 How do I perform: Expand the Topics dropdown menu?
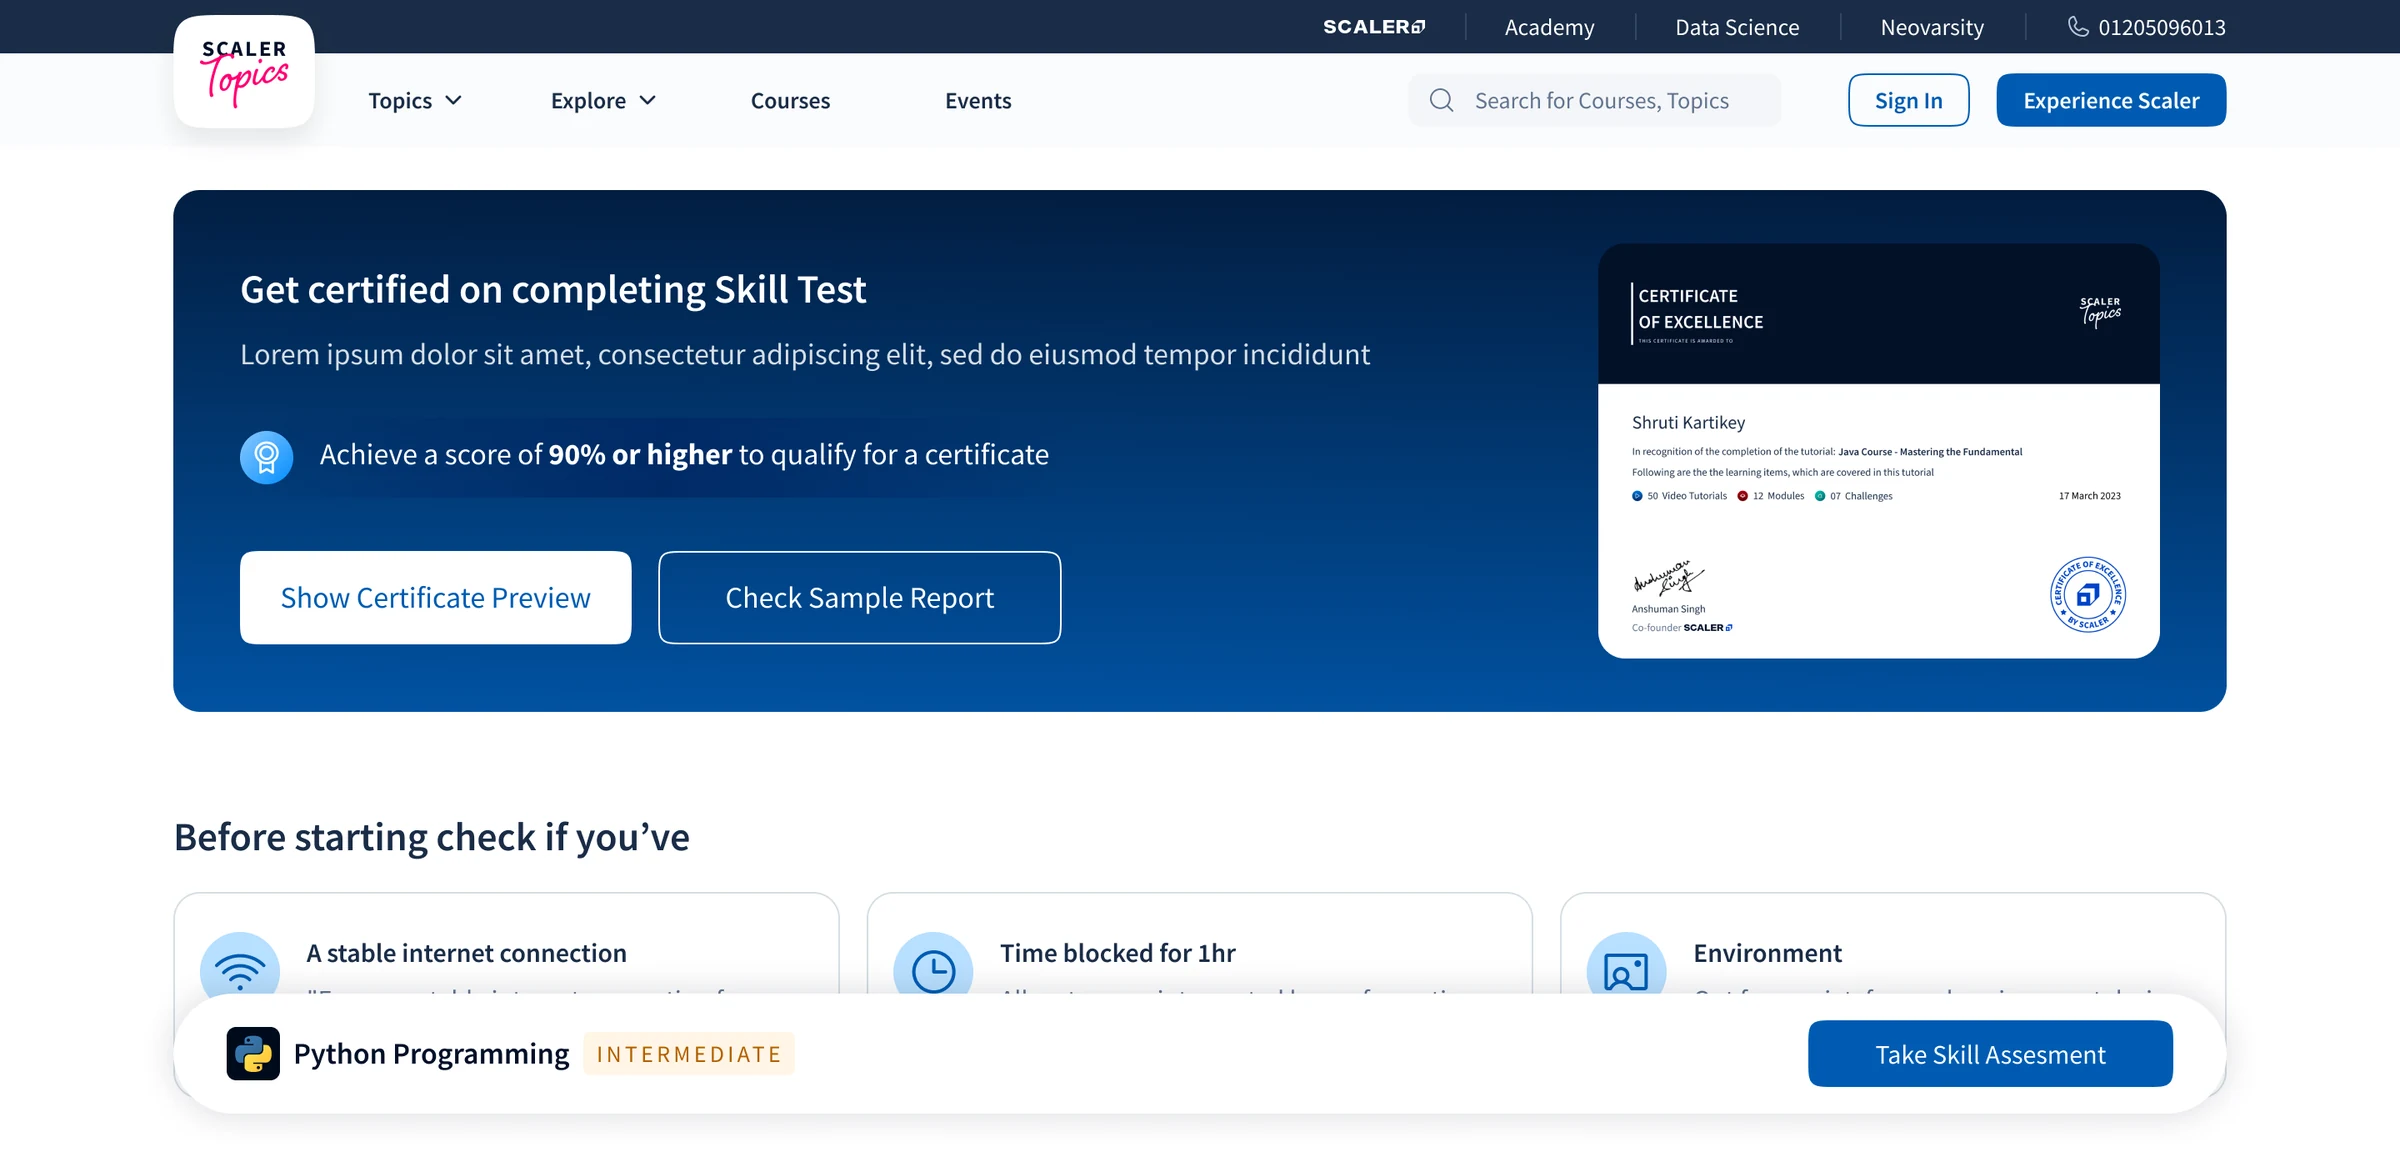coord(415,100)
